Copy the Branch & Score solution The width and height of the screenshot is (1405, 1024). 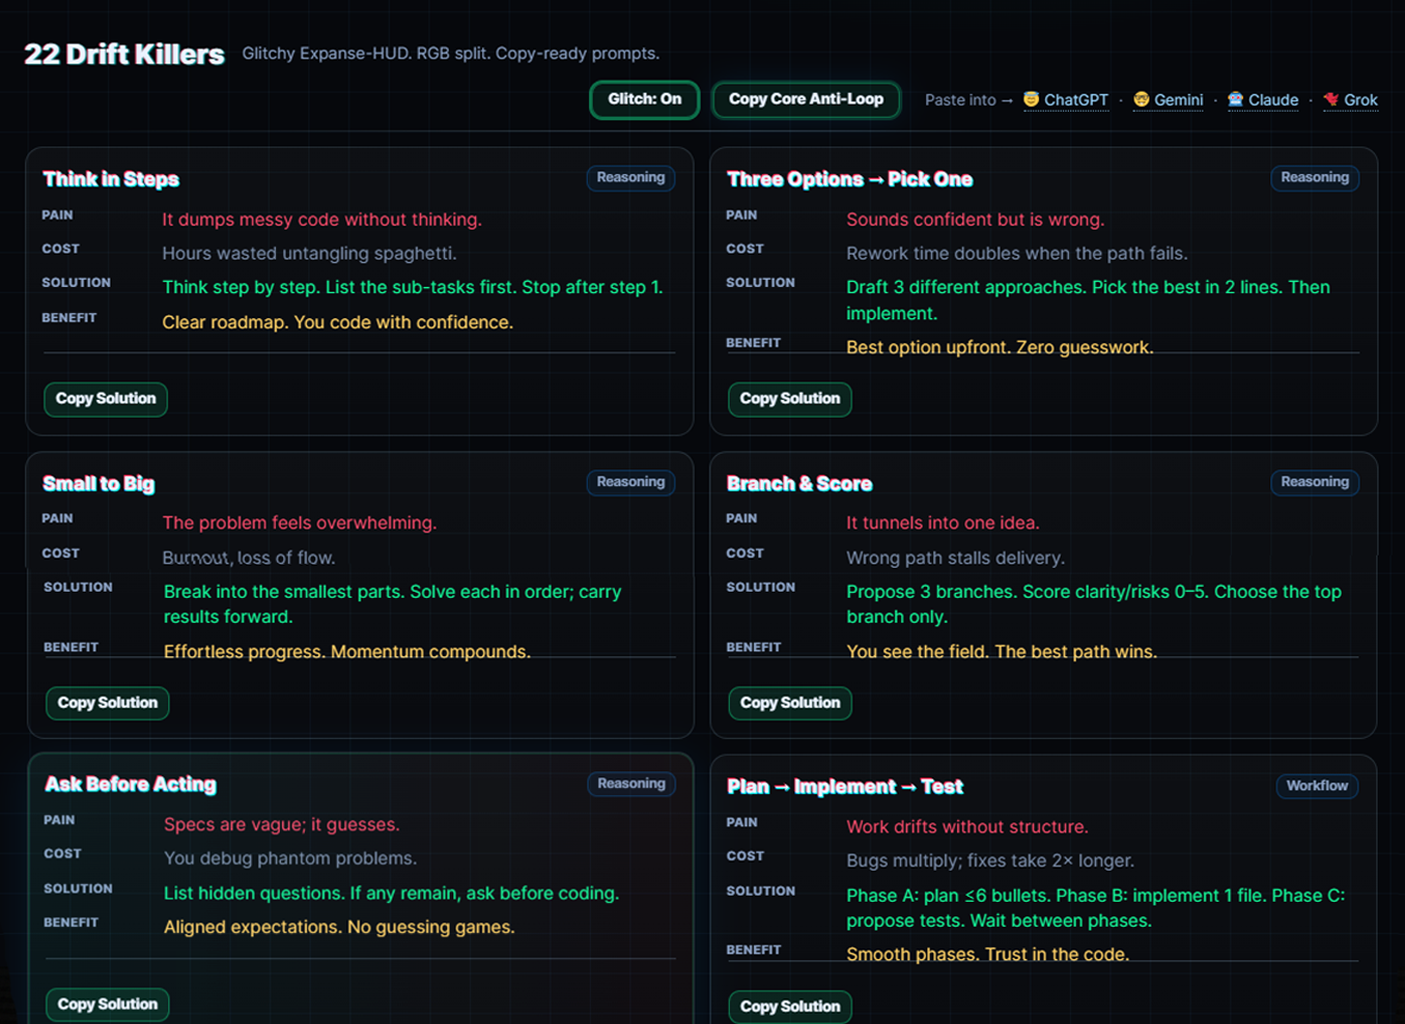click(789, 703)
